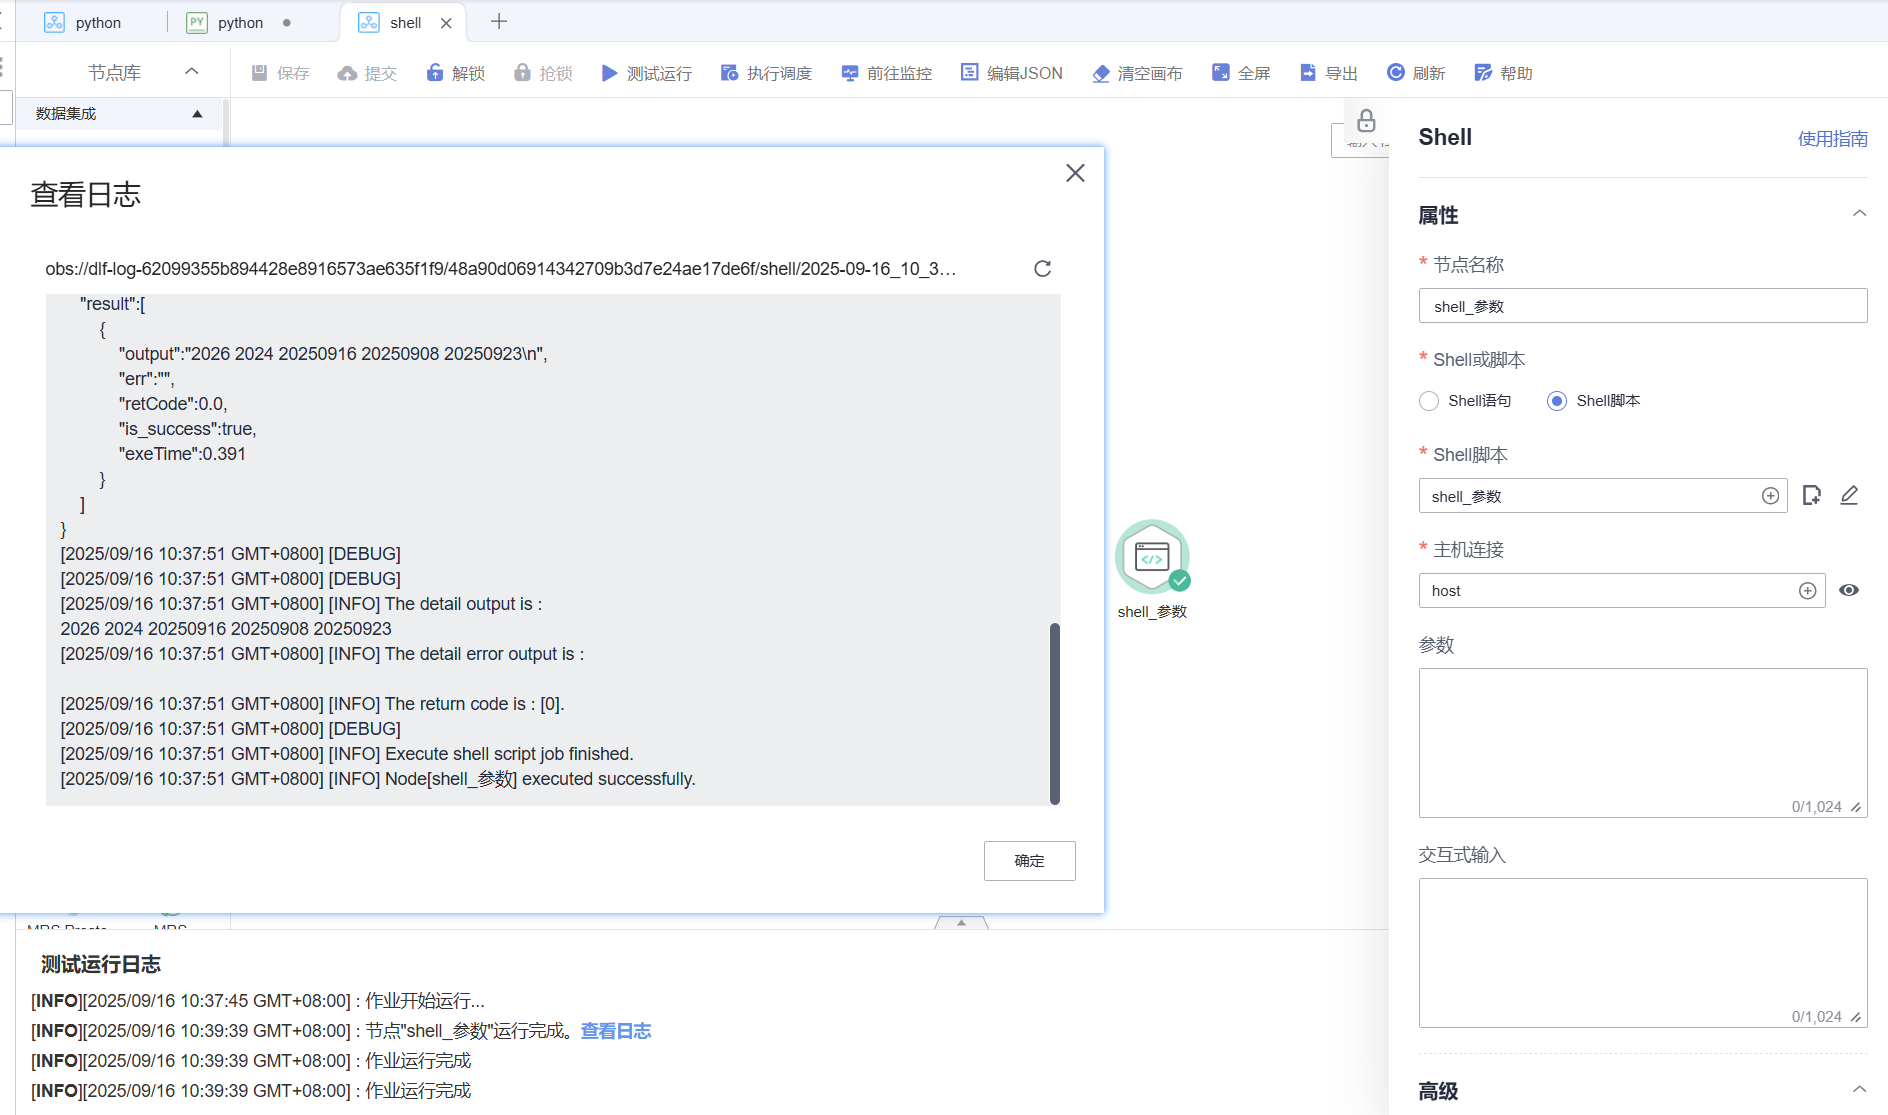
Task: Collapse the 高级 section
Action: click(x=1859, y=1090)
